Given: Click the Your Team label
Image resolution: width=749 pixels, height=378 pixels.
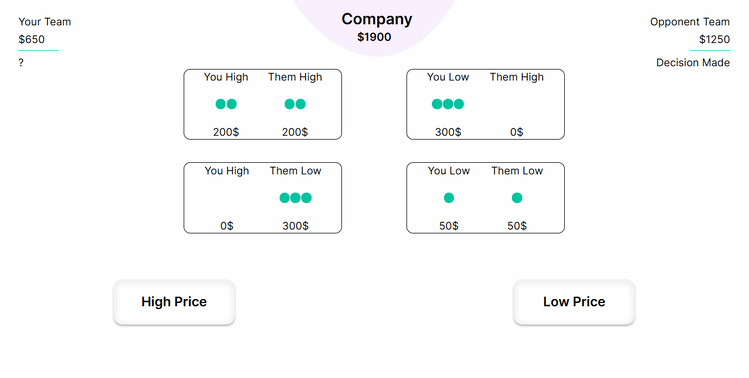Looking at the screenshot, I should 44,22.
